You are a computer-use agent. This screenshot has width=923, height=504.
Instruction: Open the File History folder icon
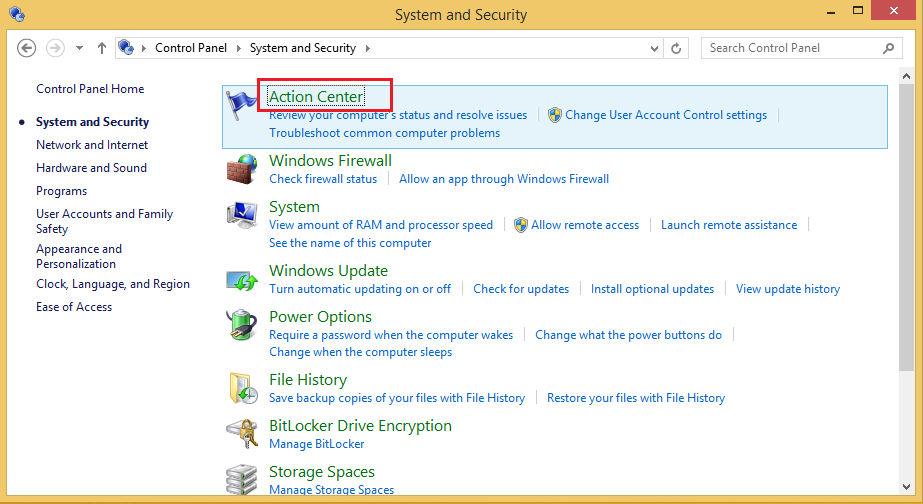coord(242,388)
